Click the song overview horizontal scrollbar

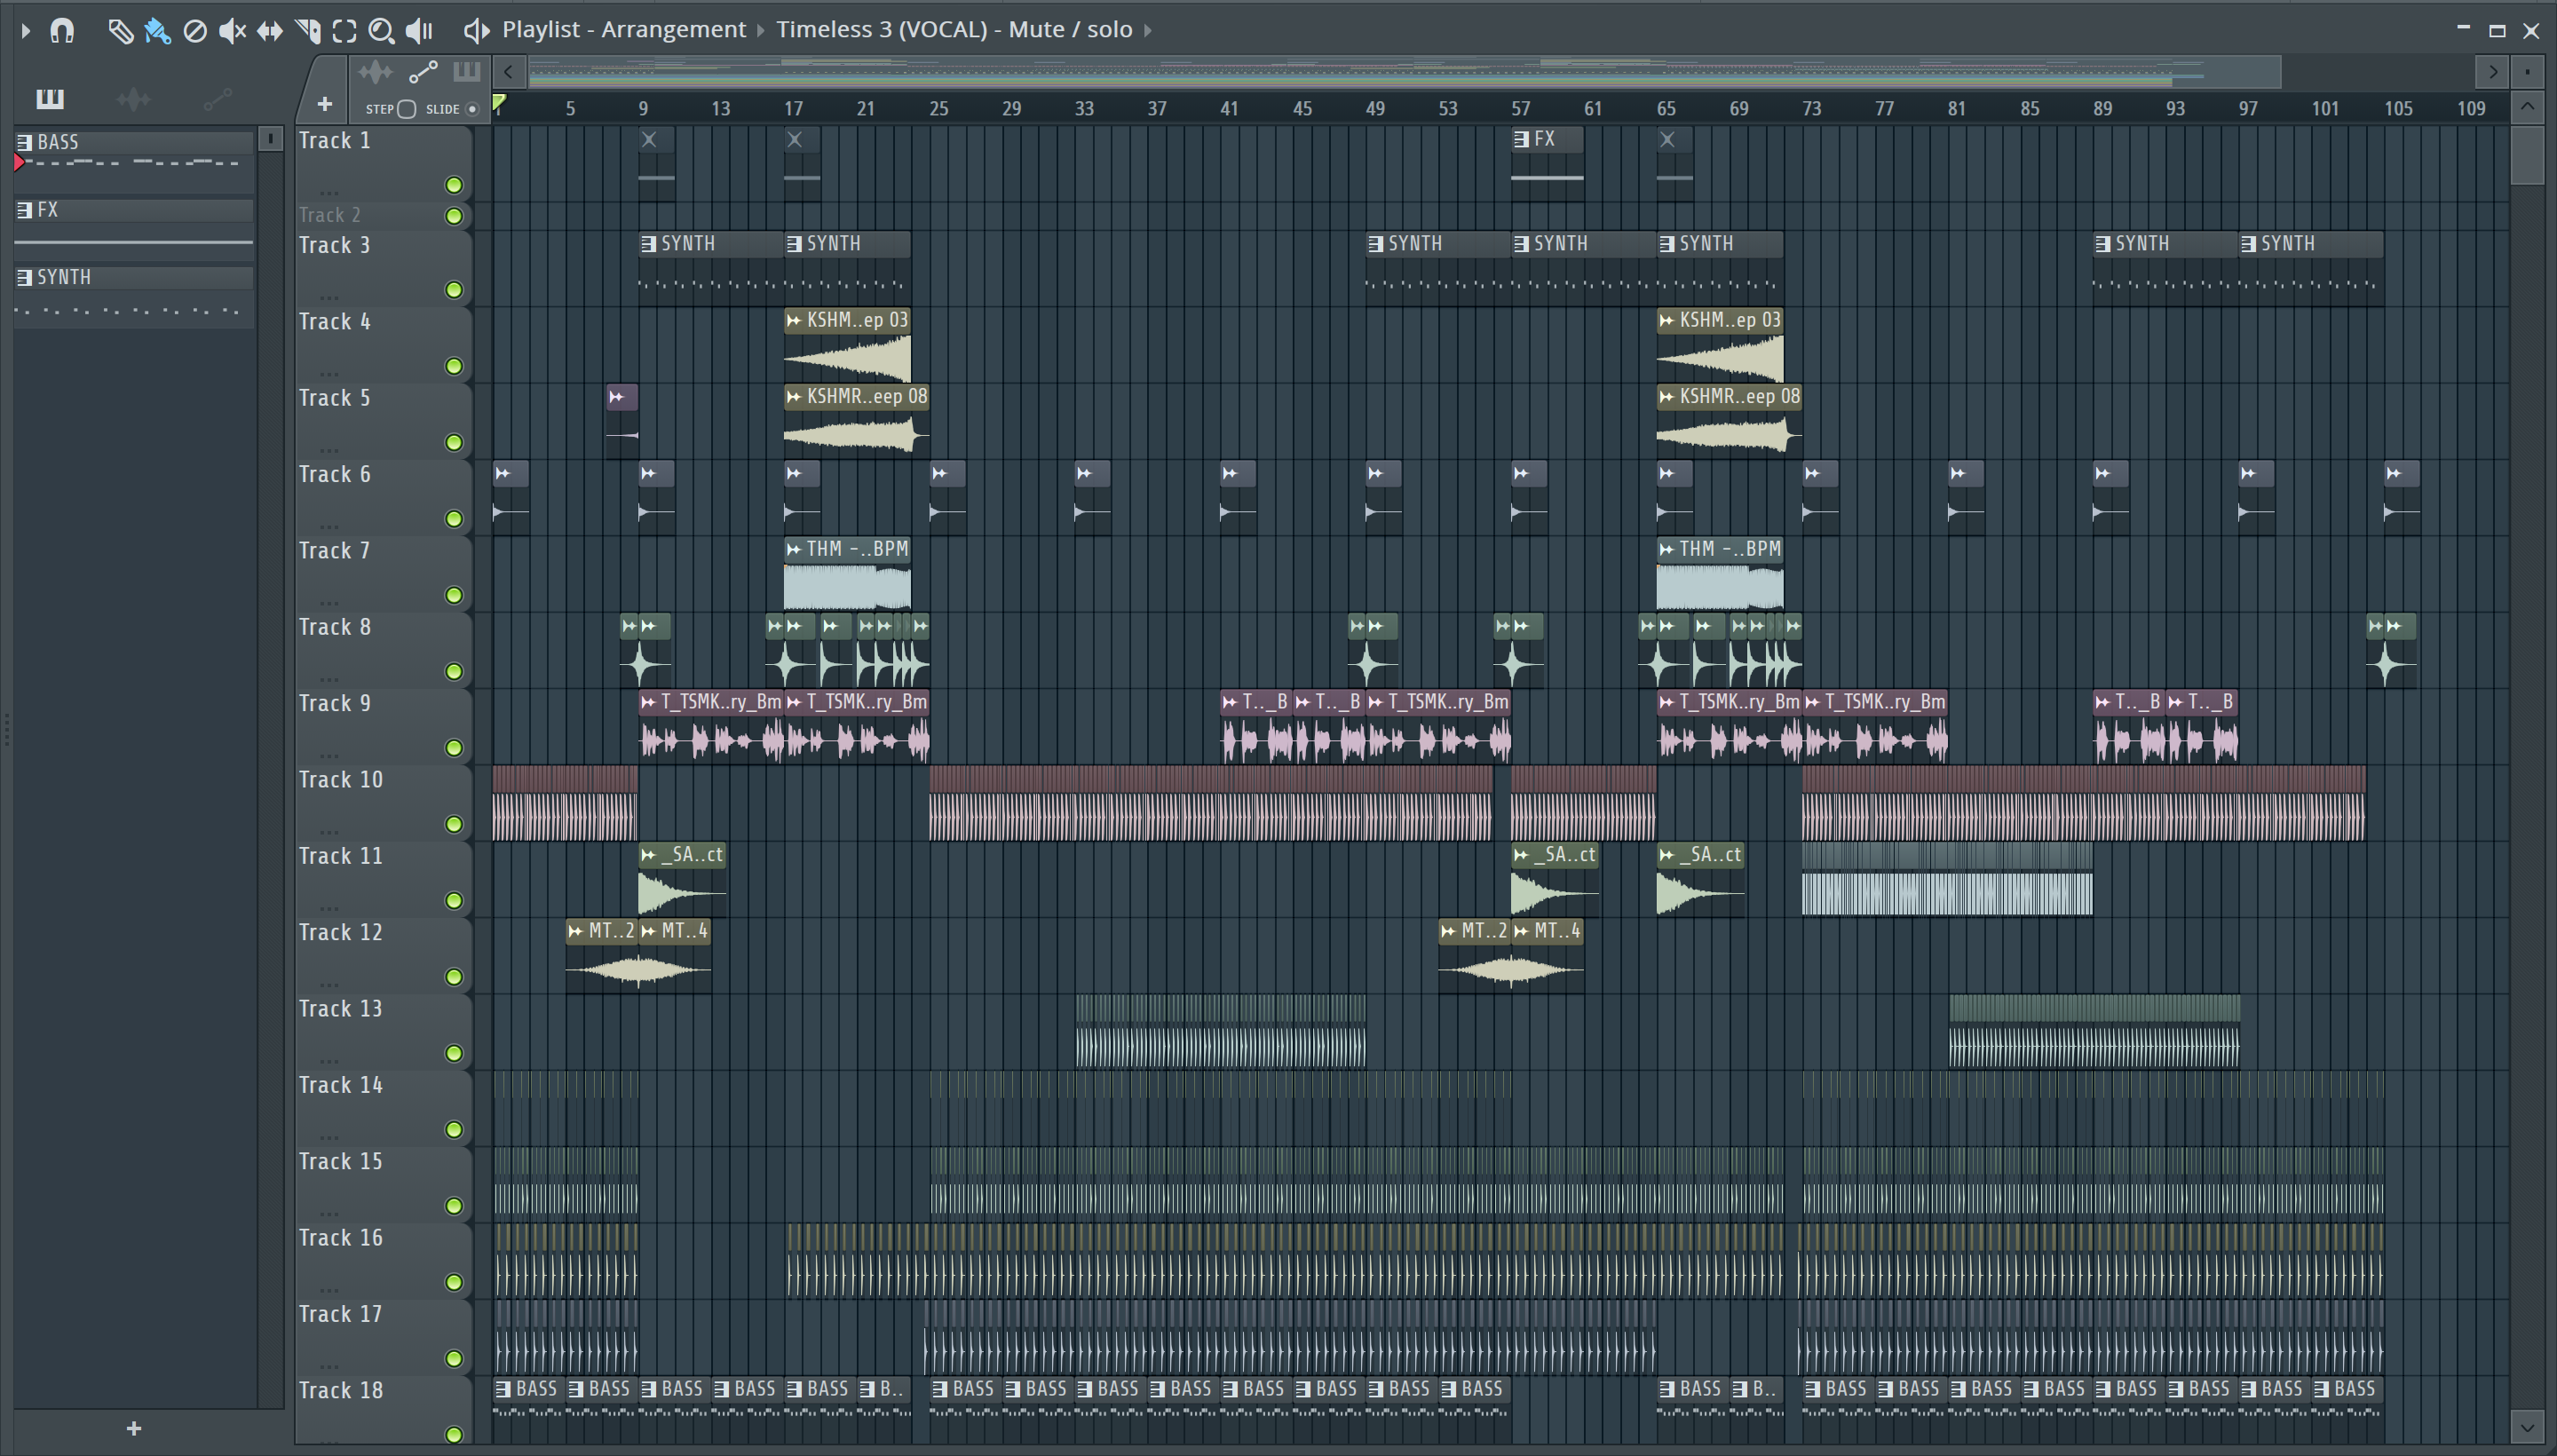(x=1404, y=72)
